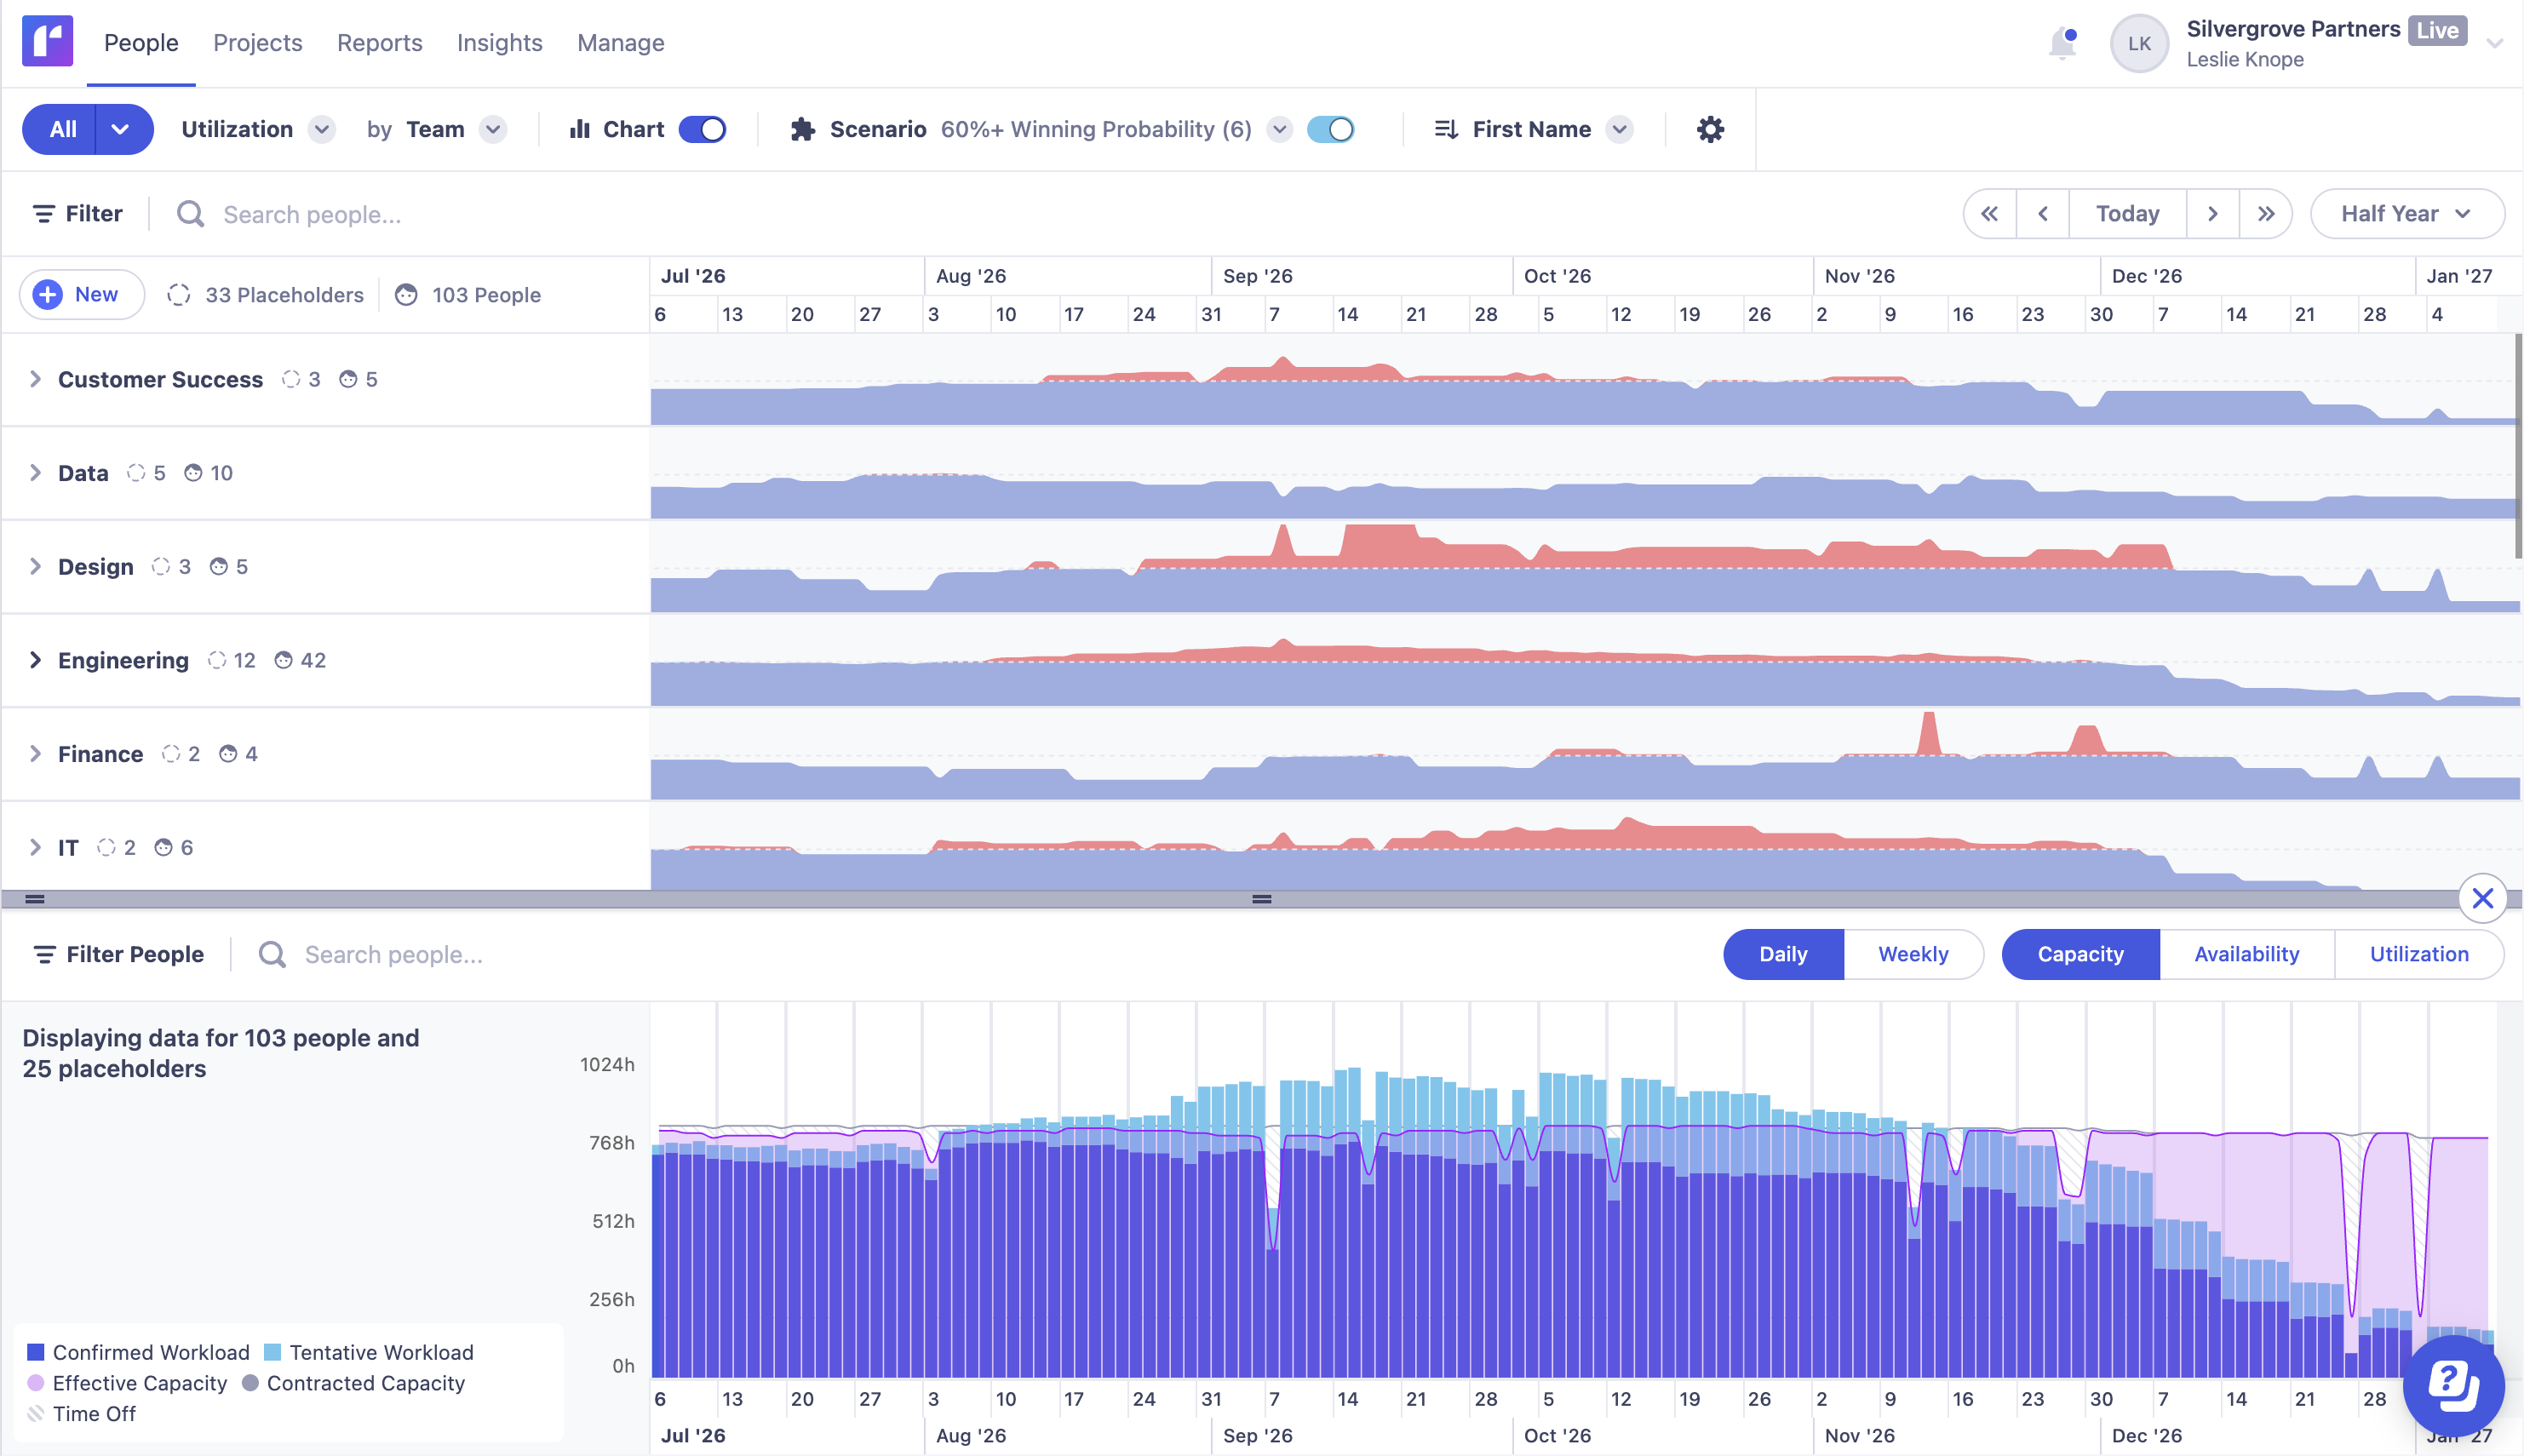
Task: Open the Half Year range dropdown
Action: click(x=2407, y=214)
